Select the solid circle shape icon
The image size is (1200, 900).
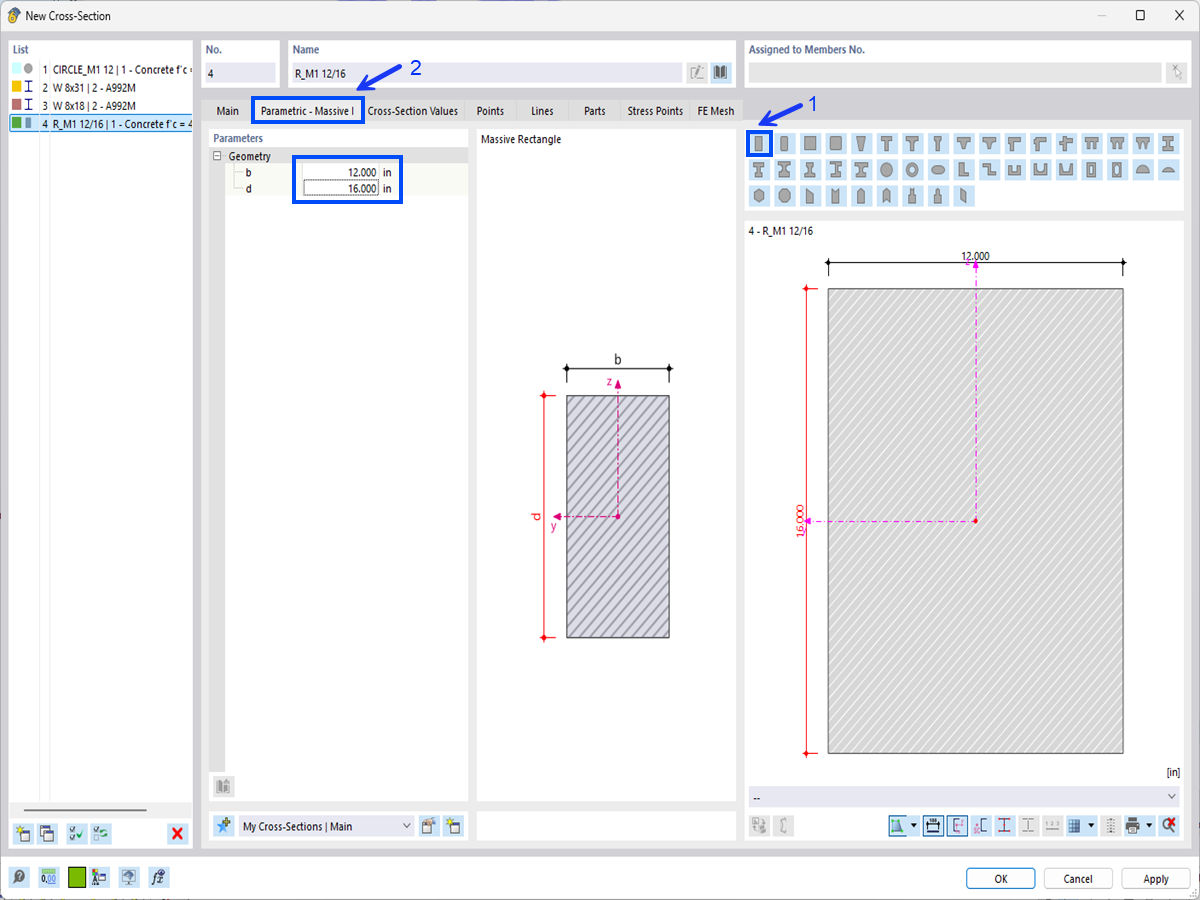887,170
